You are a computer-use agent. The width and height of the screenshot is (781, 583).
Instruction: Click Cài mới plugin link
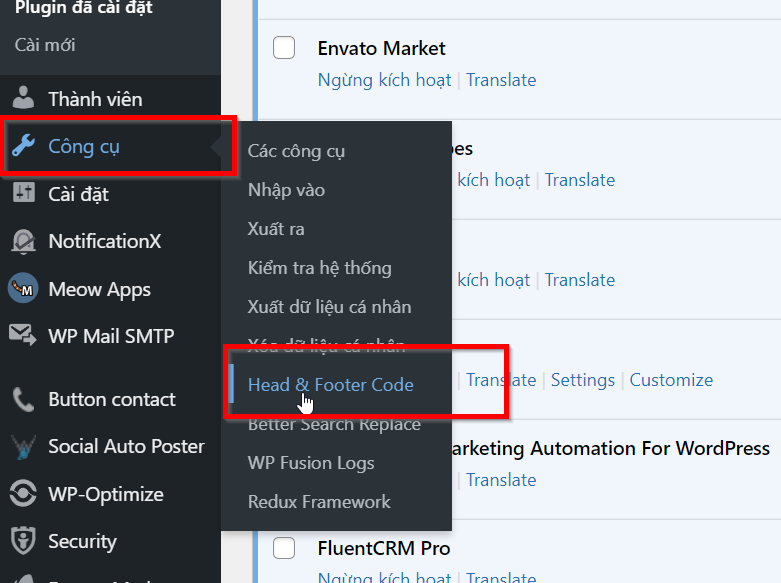pyautogui.click(x=45, y=45)
